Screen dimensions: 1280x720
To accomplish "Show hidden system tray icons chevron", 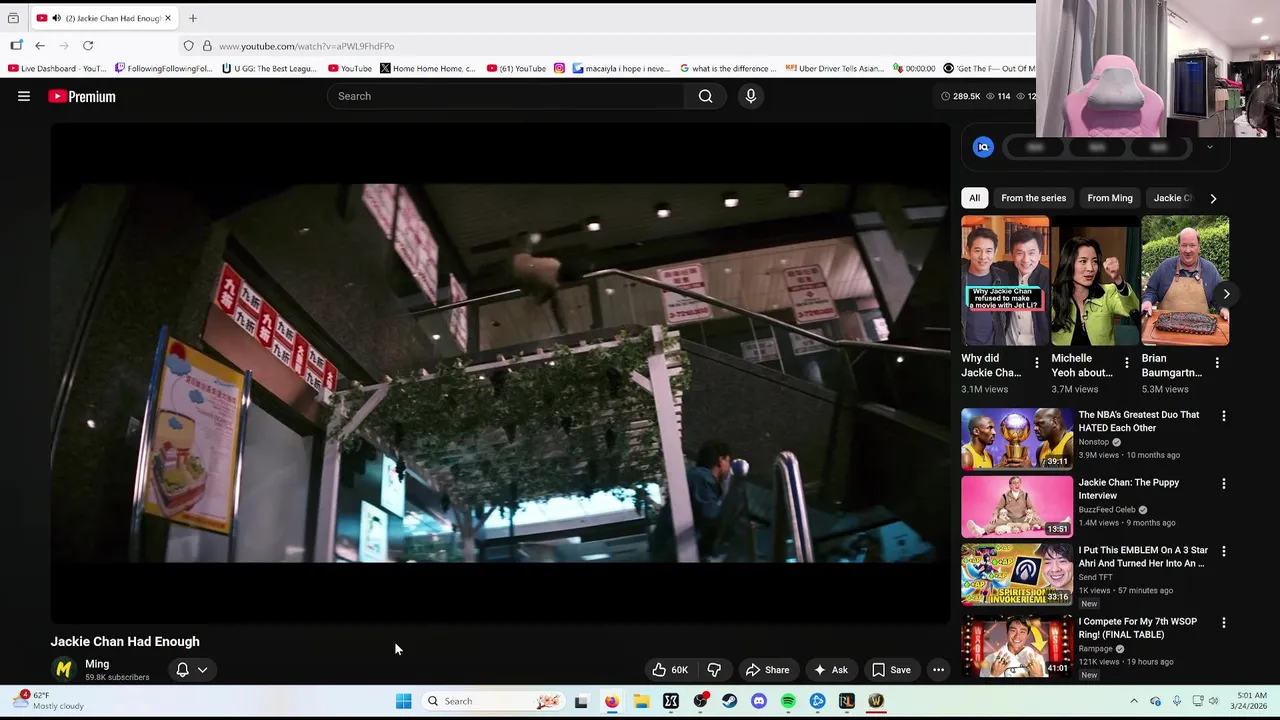I will click(1134, 701).
